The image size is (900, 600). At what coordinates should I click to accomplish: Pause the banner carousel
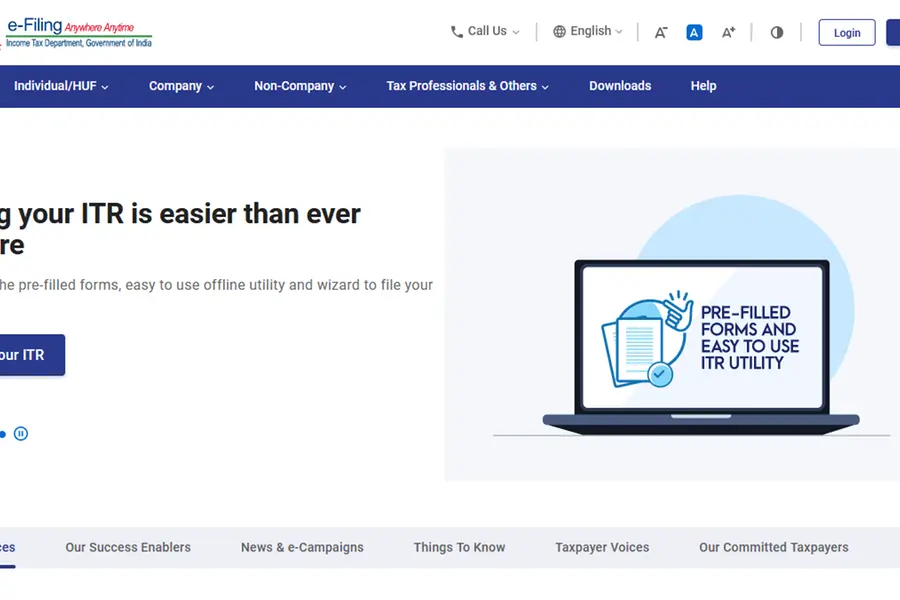[21, 433]
